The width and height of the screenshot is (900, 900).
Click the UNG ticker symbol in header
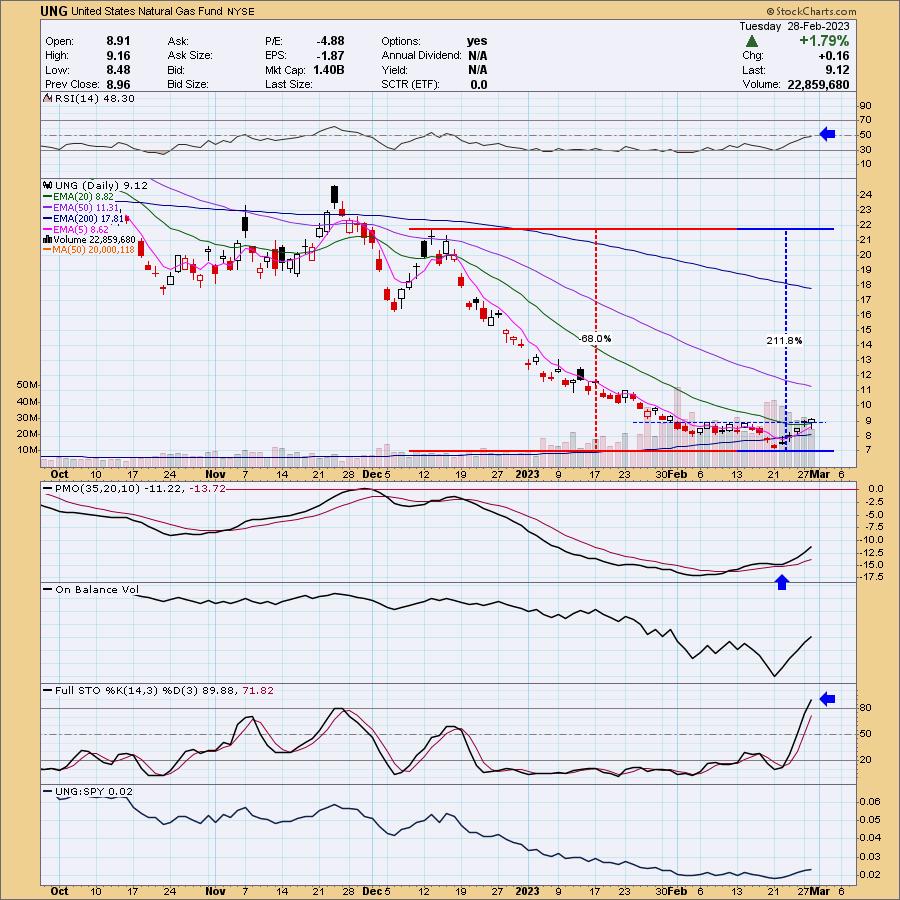54,11
